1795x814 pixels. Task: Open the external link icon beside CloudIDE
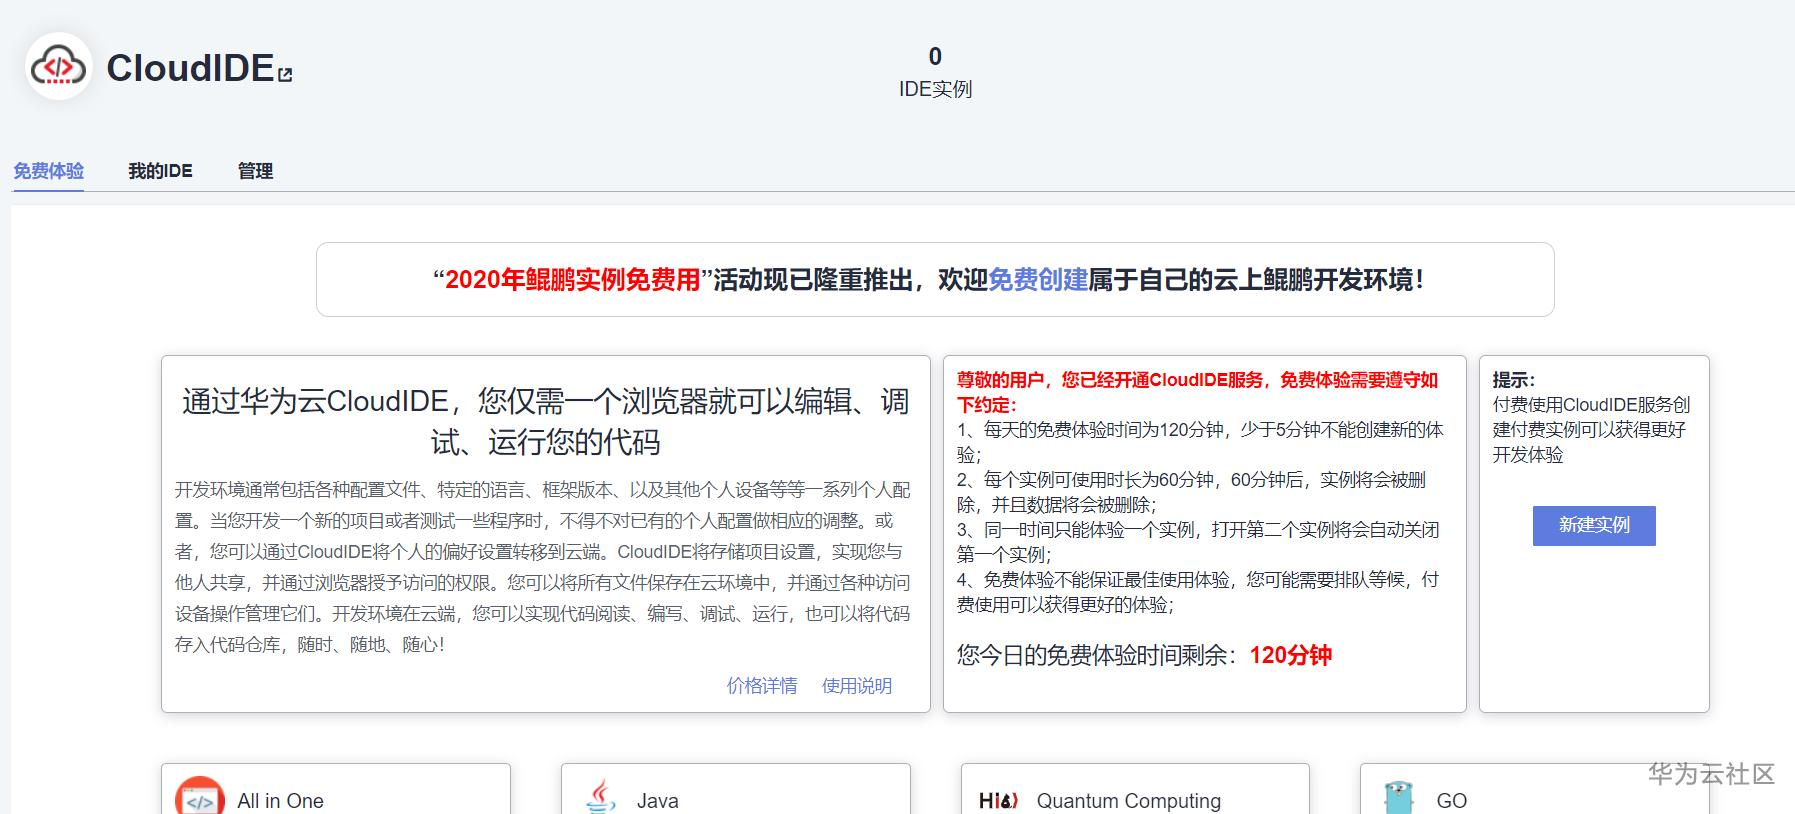[x=285, y=74]
